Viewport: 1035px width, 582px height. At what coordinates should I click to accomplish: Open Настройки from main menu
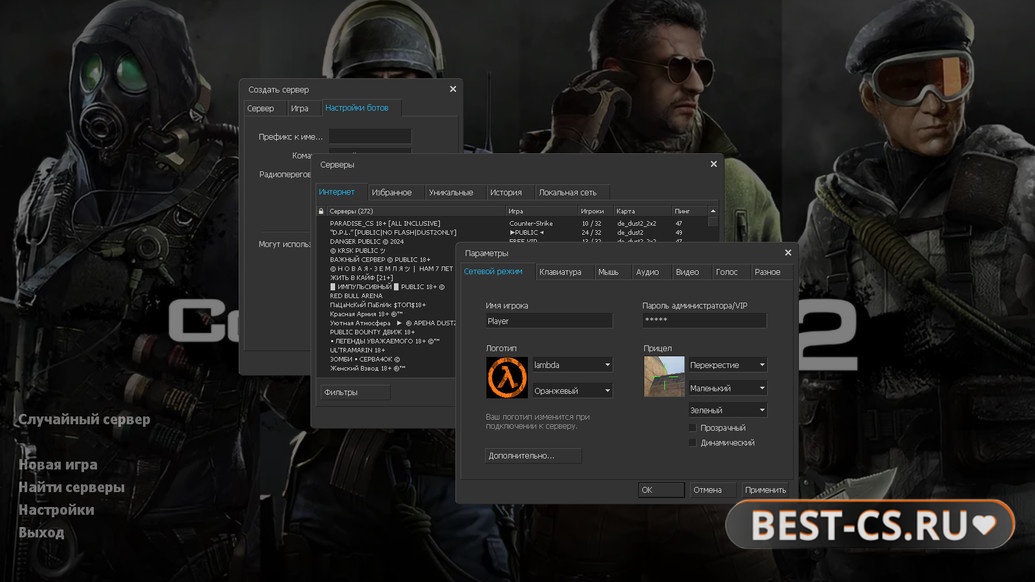[x=56, y=509]
